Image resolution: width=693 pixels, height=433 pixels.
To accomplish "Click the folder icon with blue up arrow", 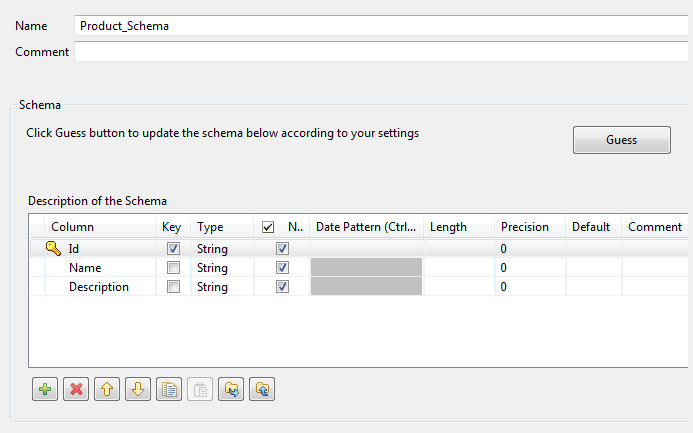I will pyautogui.click(x=262, y=390).
